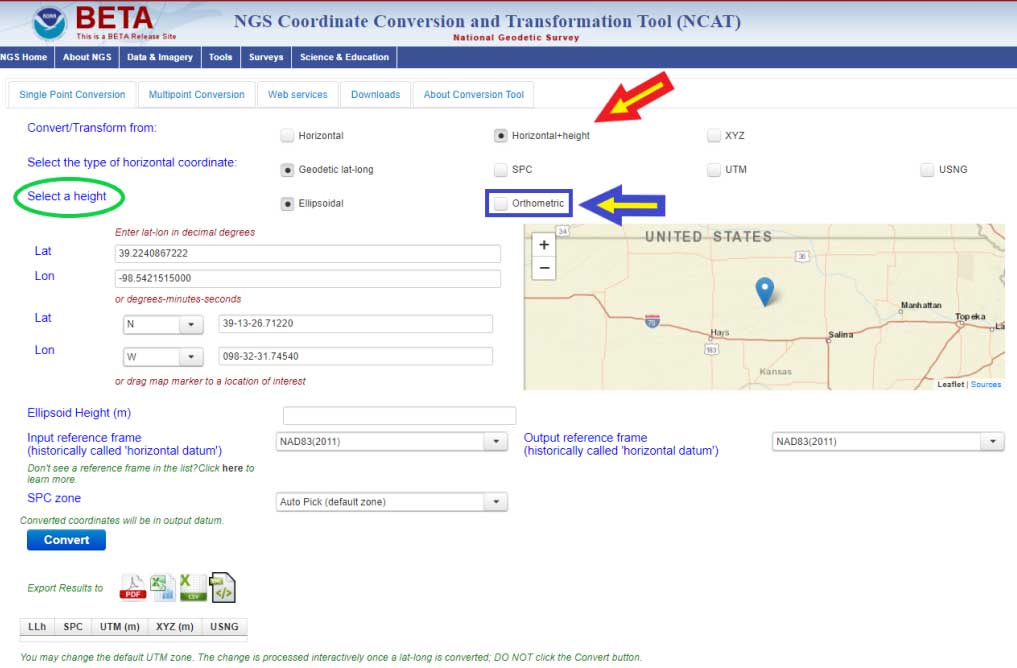
Task: Open the Input reference frame dropdown
Action: click(x=391, y=442)
